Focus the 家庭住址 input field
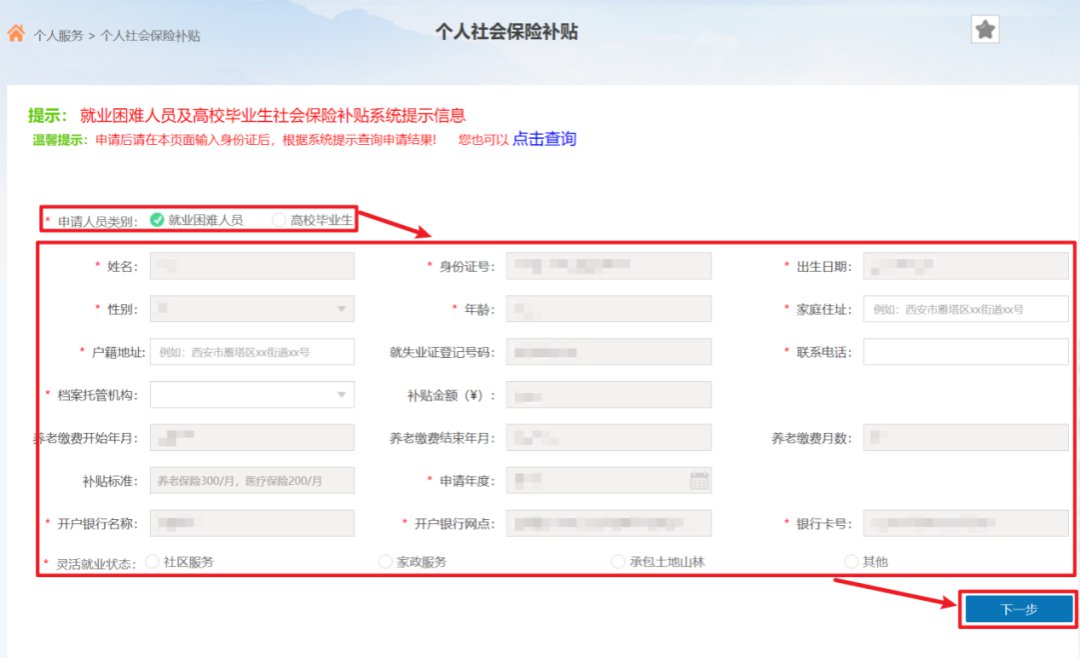The height and width of the screenshot is (658, 1080). pyautogui.click(x=966, y=309)
